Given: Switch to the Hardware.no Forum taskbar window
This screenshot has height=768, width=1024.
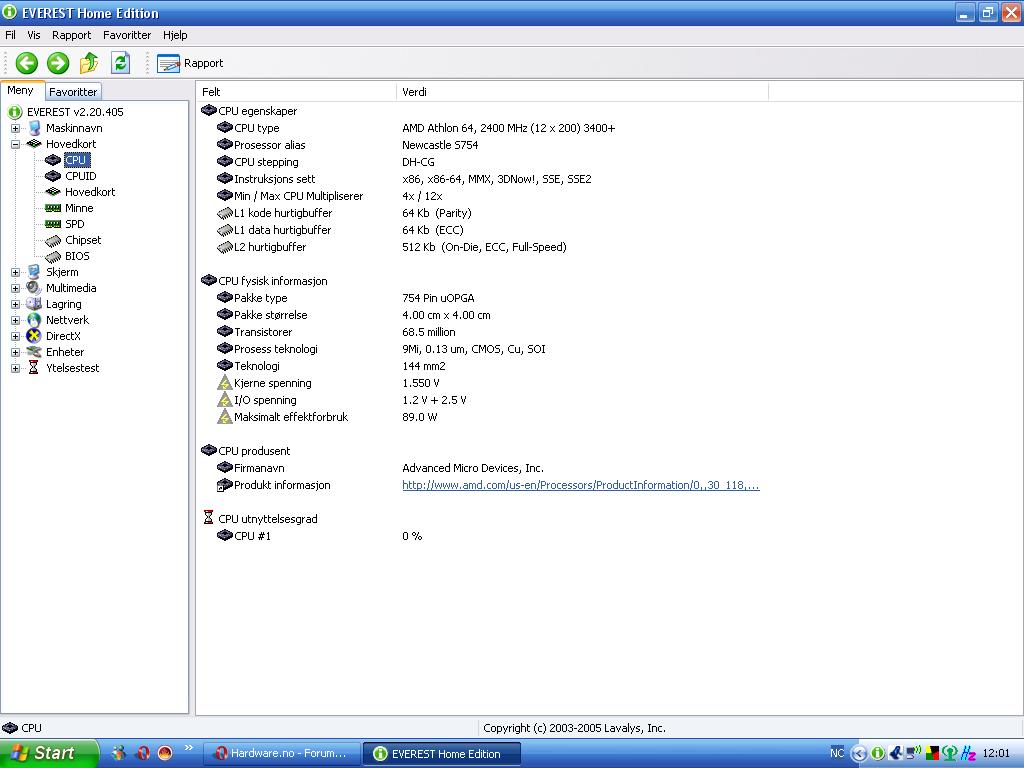Looking at the screenshot, I should click(x=281, y=754).
